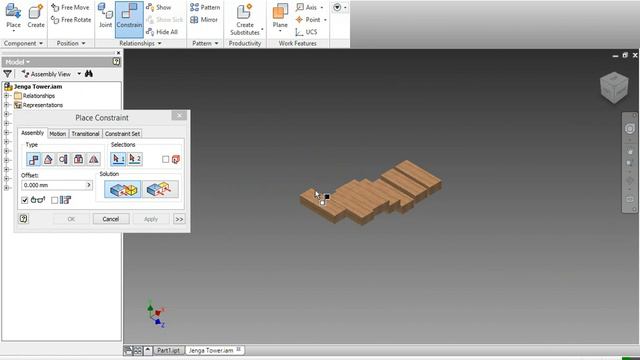
Task: Expand the dialog with the >> button
Action: tap(179, 219)
